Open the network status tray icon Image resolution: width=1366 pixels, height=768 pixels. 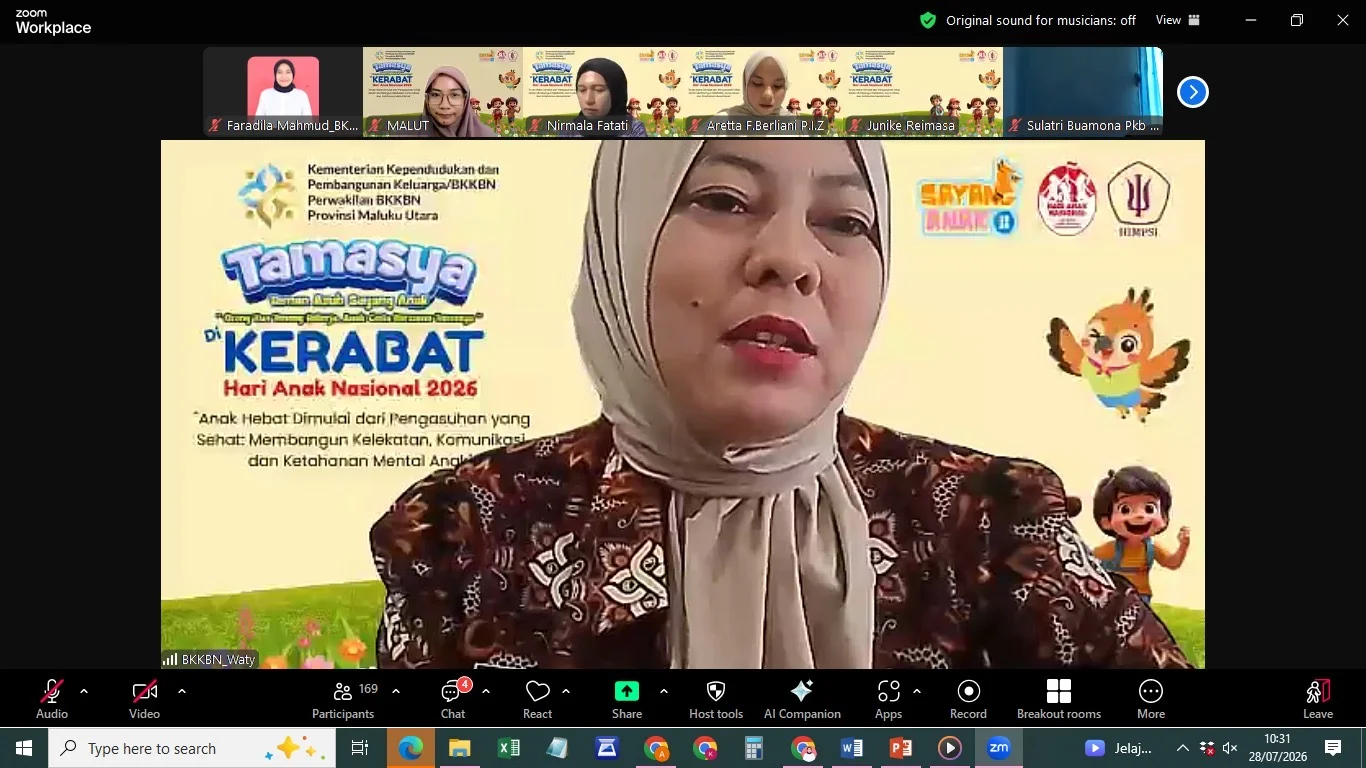pos(1207,748)
